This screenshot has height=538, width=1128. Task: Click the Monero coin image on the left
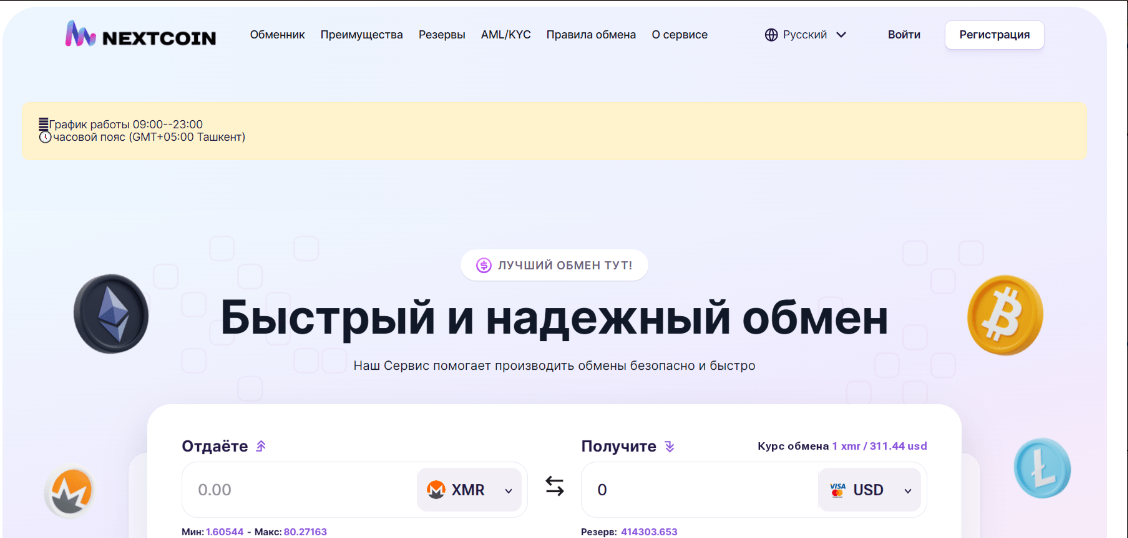point(69,491)
